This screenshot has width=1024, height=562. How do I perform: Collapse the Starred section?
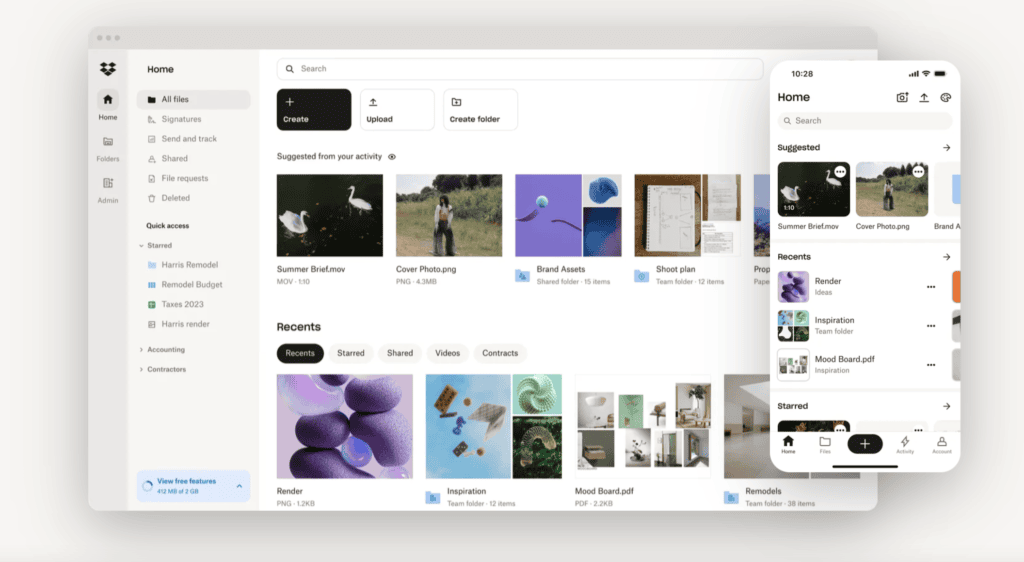pyautogui.click(x=141, y=245)
